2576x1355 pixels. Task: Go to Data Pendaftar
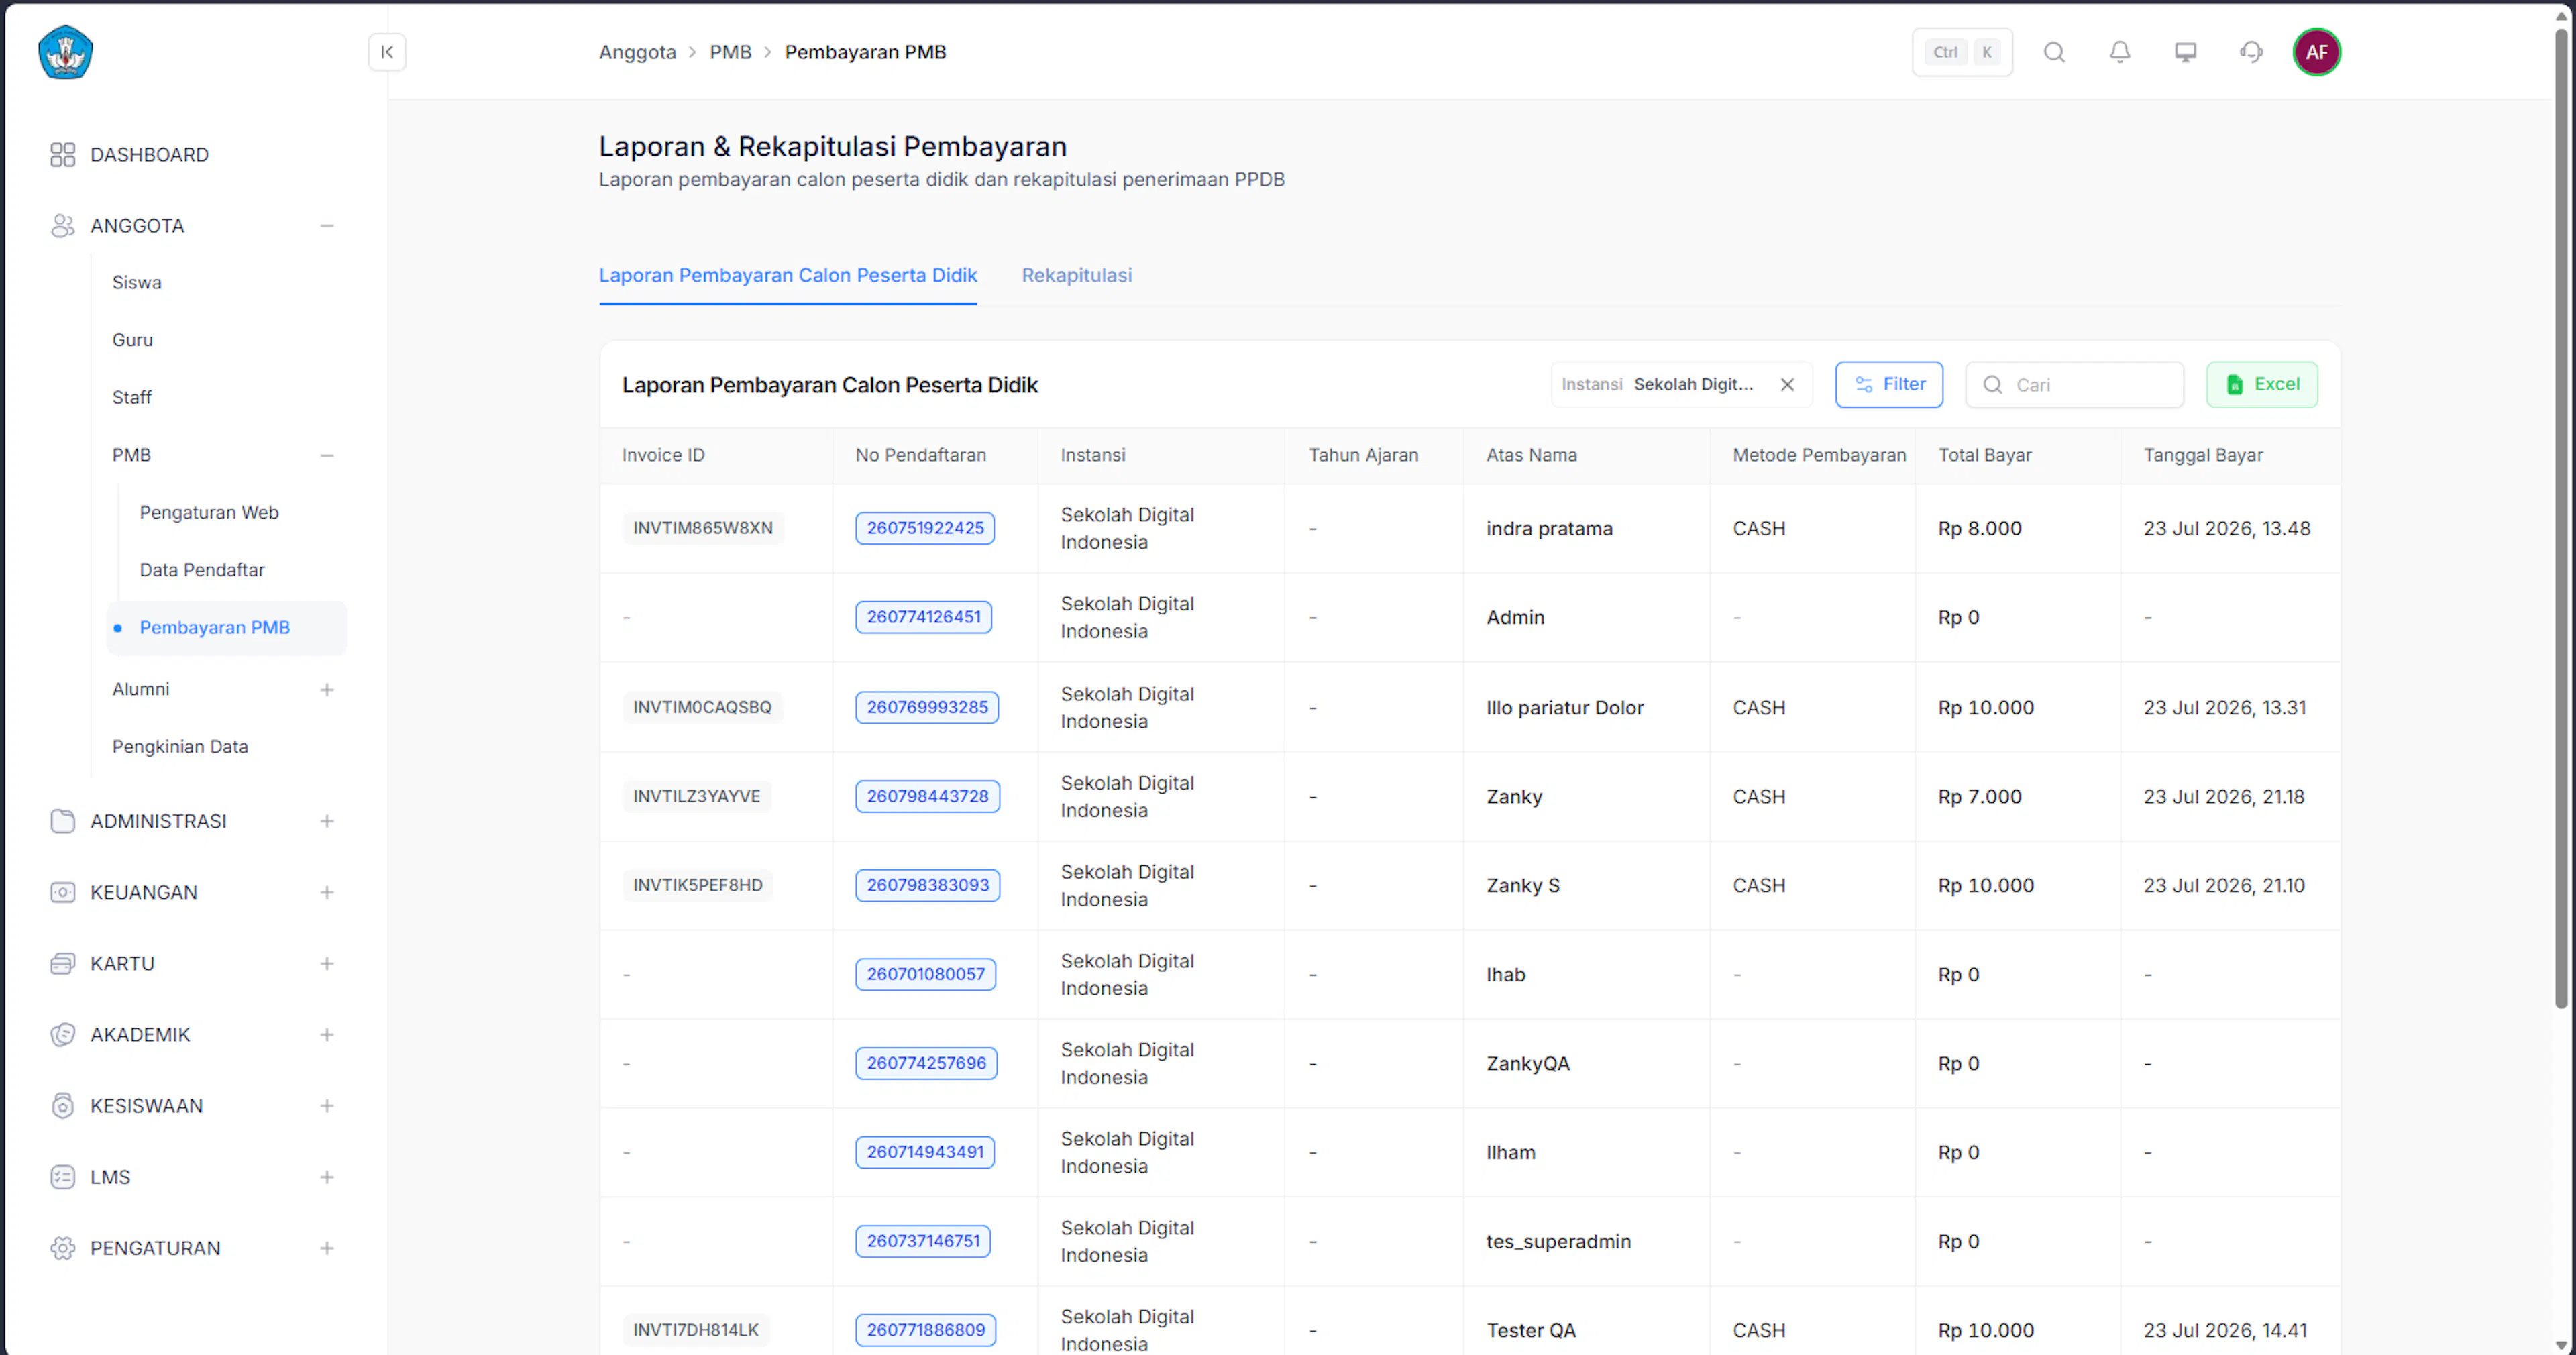[202, 570]
